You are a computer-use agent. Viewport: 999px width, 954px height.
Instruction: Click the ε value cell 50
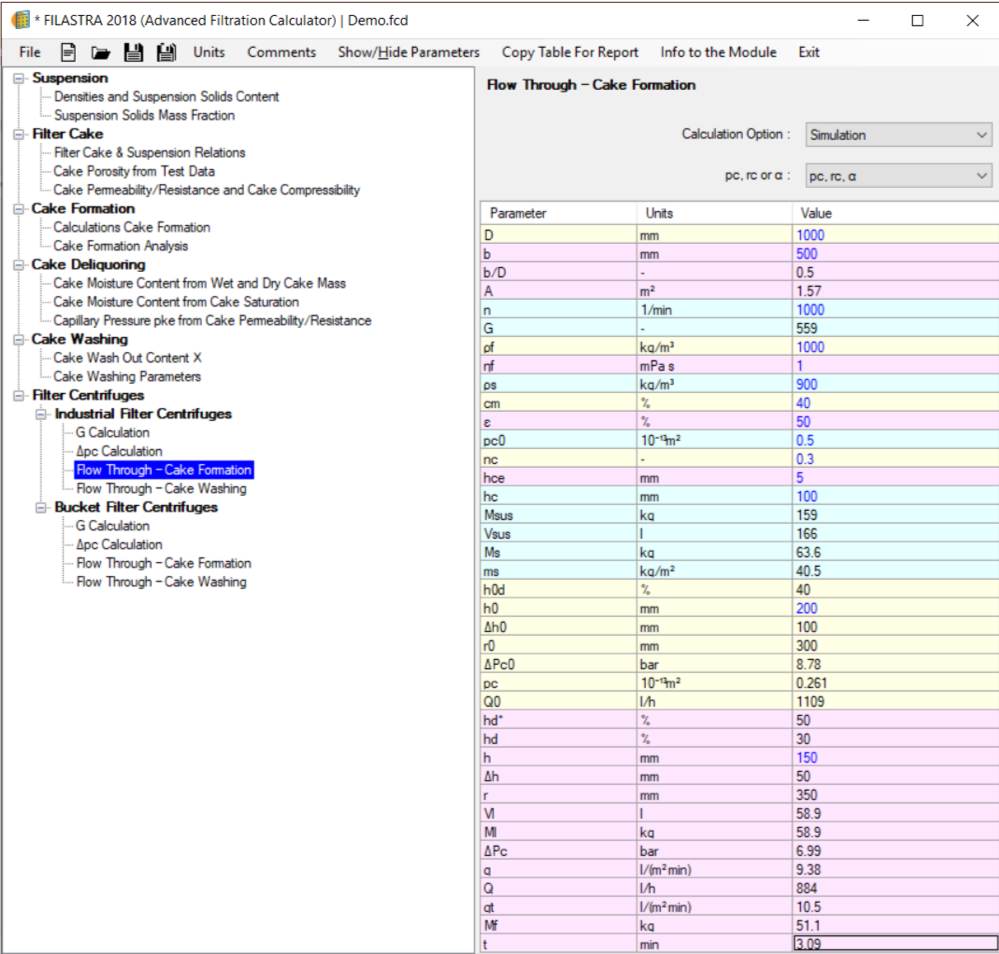[896, 422]
